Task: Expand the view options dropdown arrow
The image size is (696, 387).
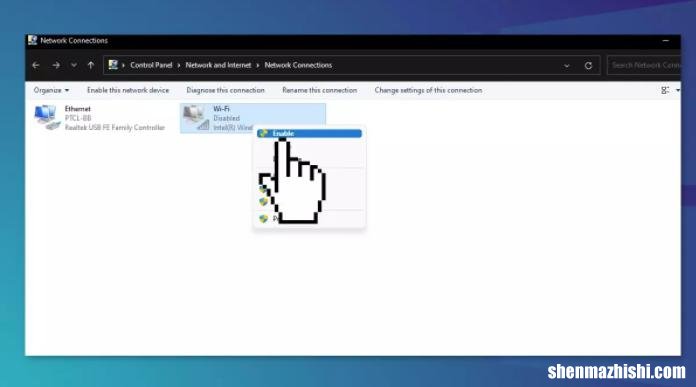Action: (677, 90)
